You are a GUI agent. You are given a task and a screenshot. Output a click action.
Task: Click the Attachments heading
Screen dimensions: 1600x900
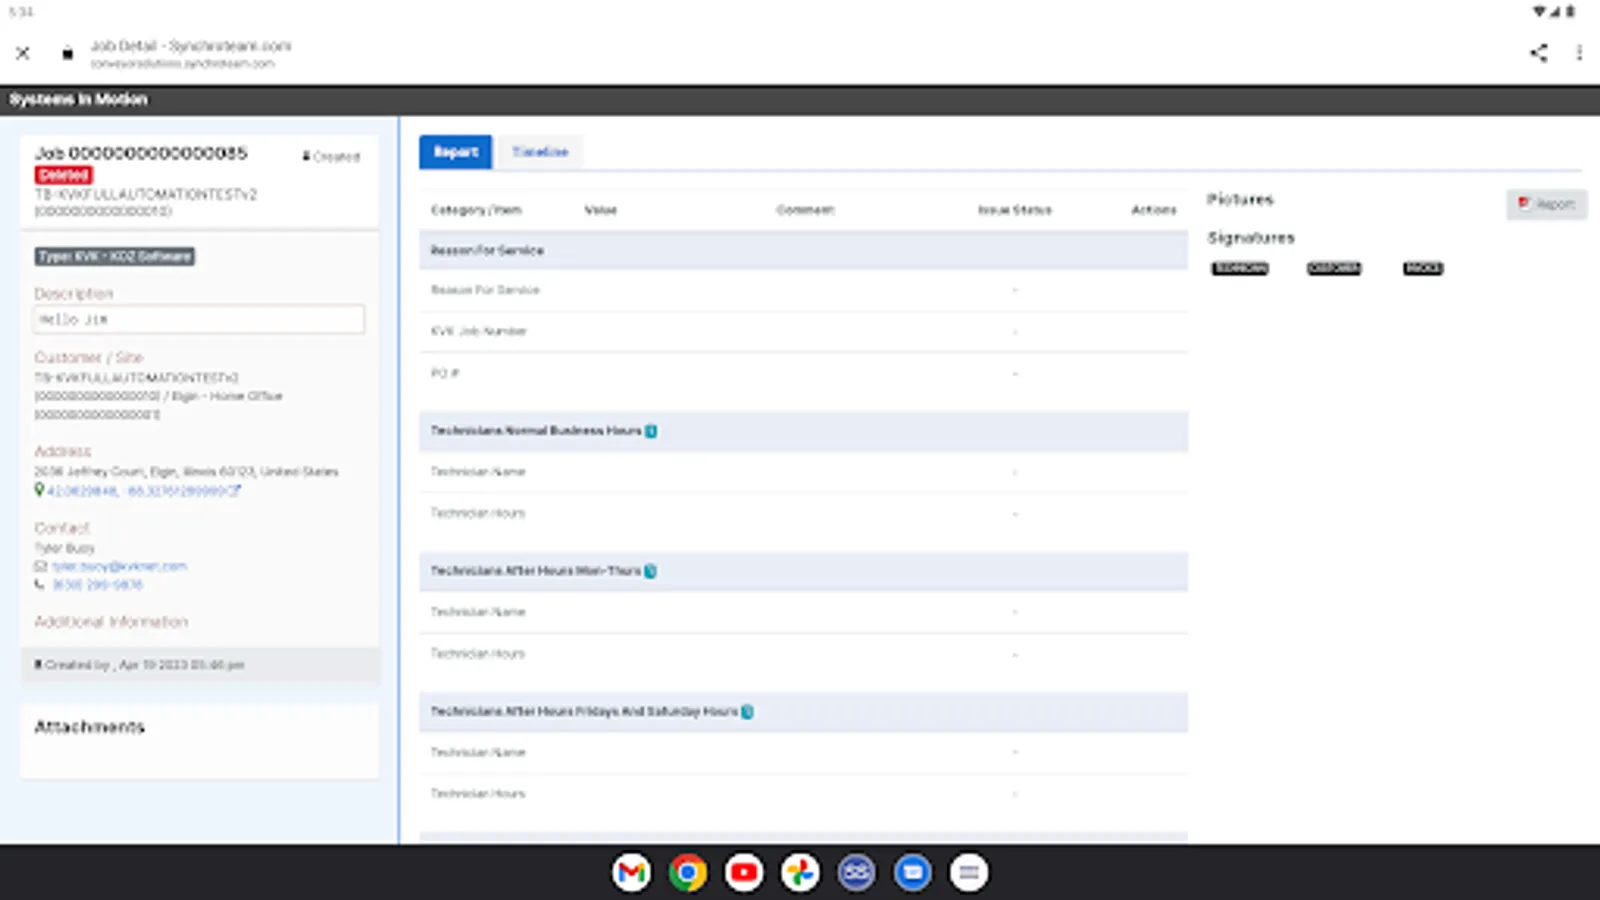(90, 727)
